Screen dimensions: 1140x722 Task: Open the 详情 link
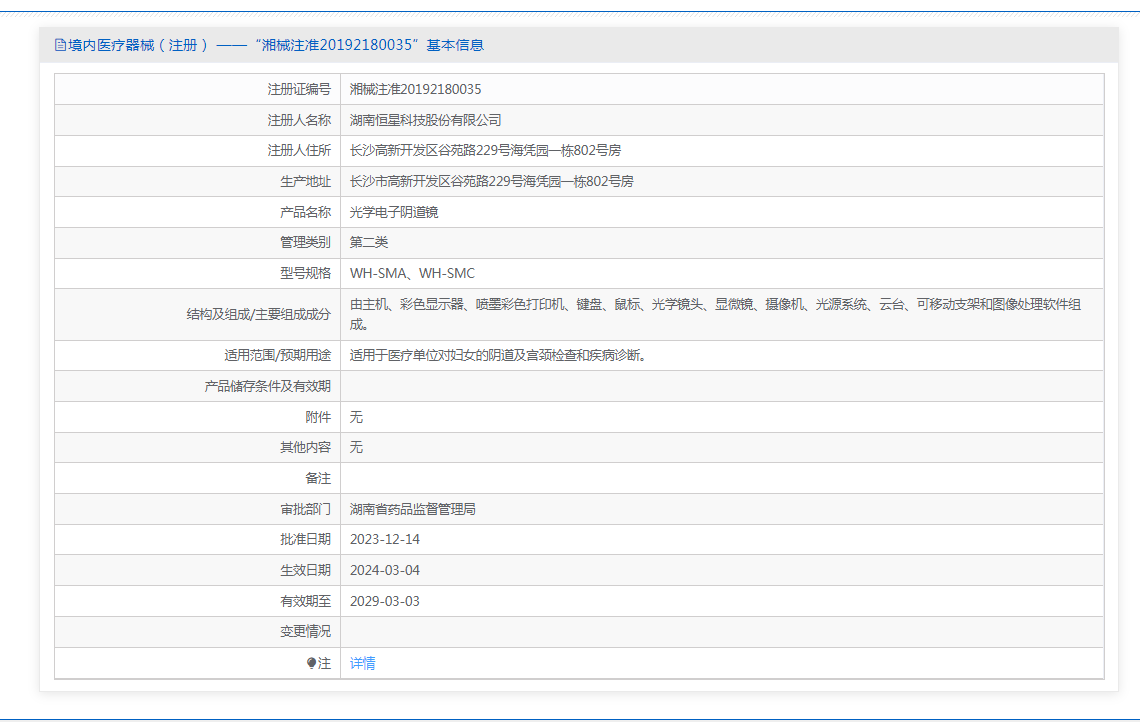[x=363, y=663]
